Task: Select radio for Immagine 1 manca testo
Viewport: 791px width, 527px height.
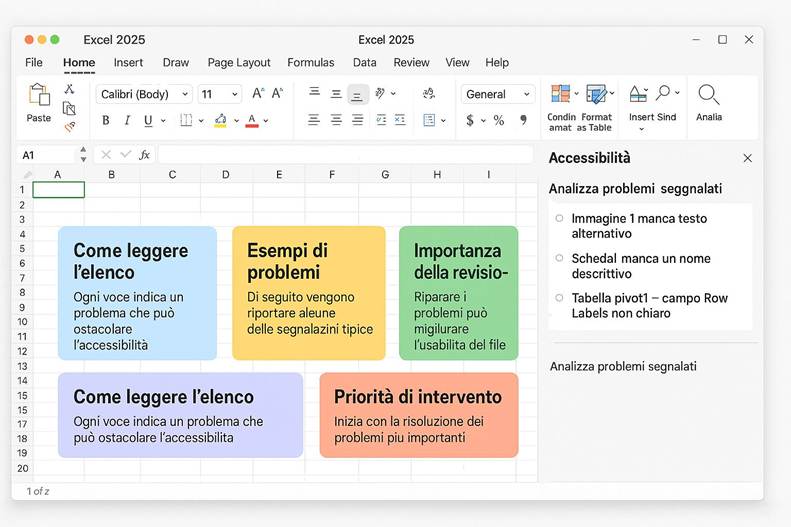Action: coord(559,218)
